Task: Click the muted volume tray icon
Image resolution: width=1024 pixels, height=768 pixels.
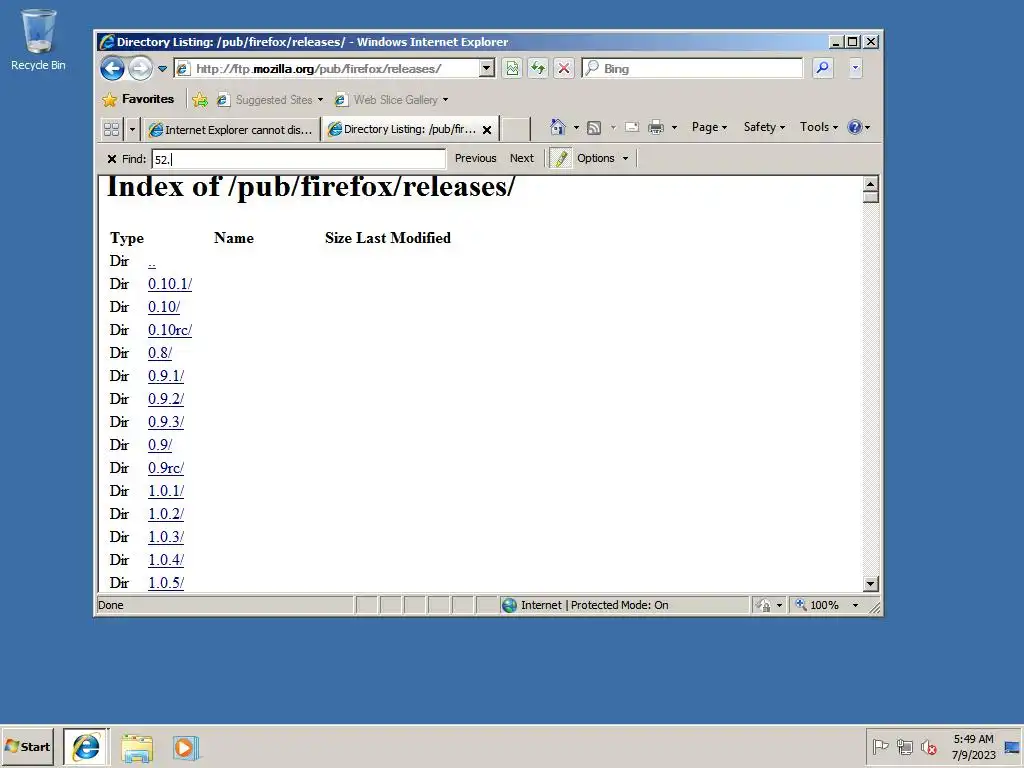Action: click(929, 746)
